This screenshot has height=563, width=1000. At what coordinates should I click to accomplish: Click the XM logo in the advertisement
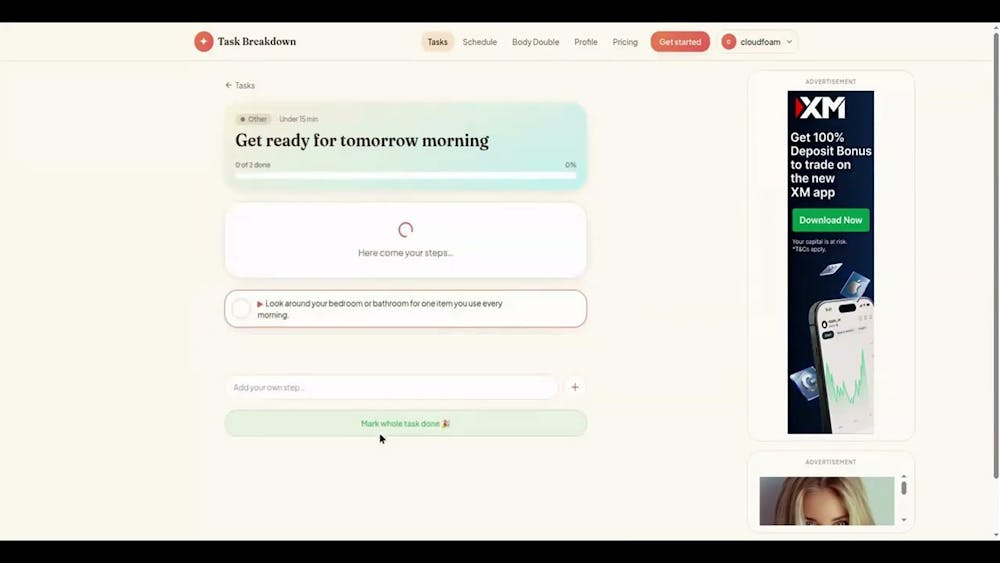tap(820, 108)
